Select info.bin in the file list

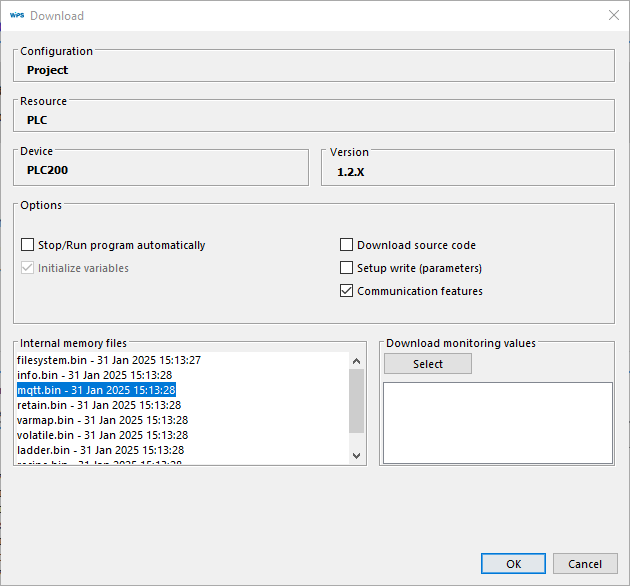(94, 375)
